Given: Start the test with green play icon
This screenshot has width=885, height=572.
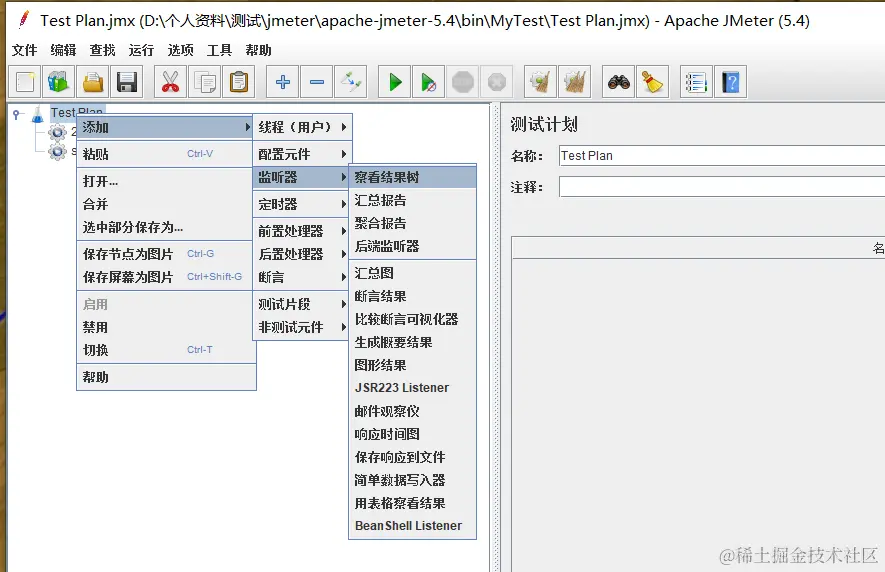Looking at the screenshot, I should click(395, 82).
